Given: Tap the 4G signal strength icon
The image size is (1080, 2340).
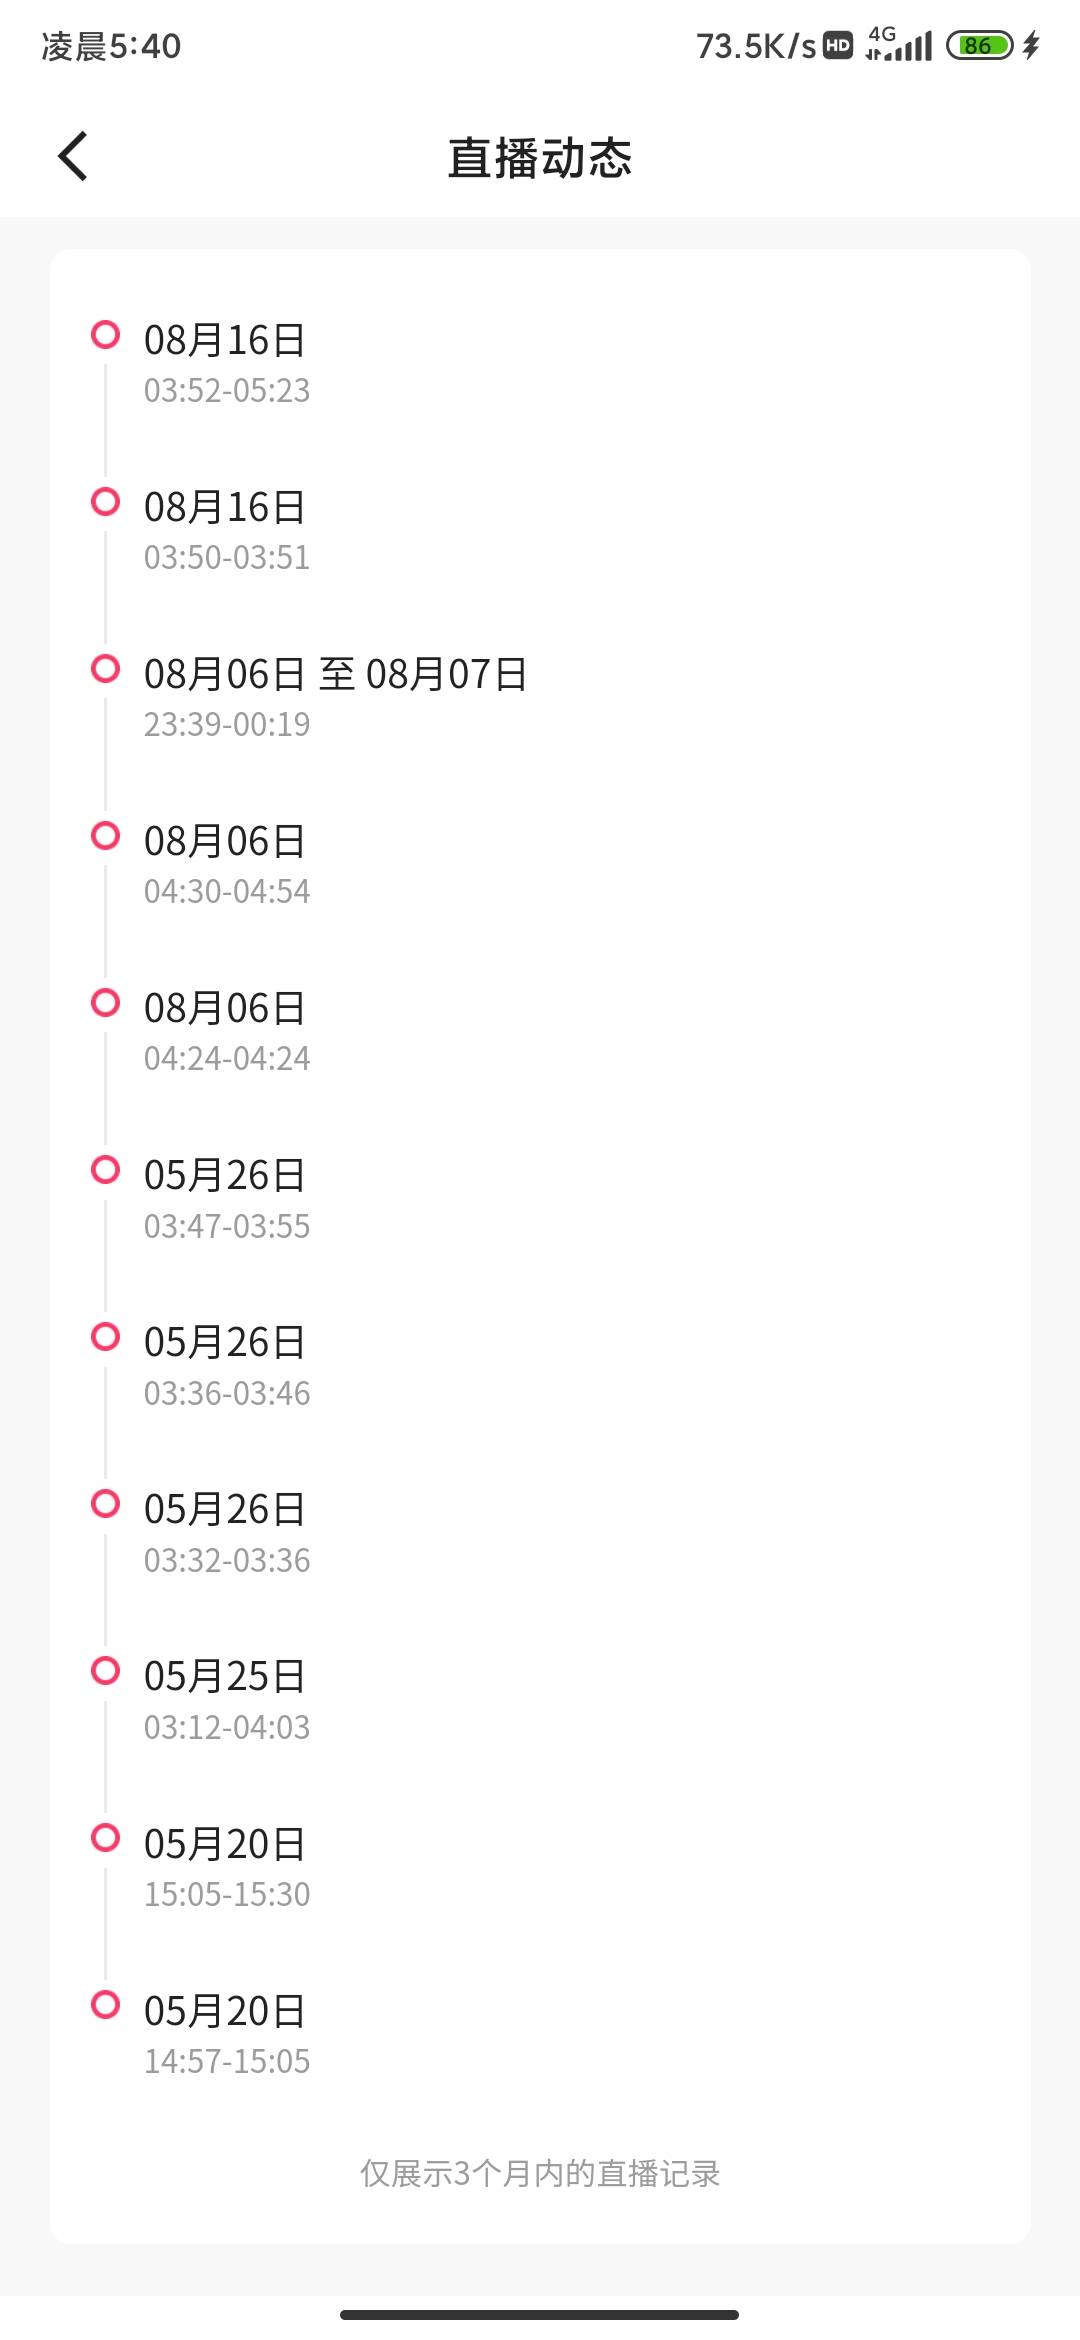Looking at the screenshot, I should point(899,45).
